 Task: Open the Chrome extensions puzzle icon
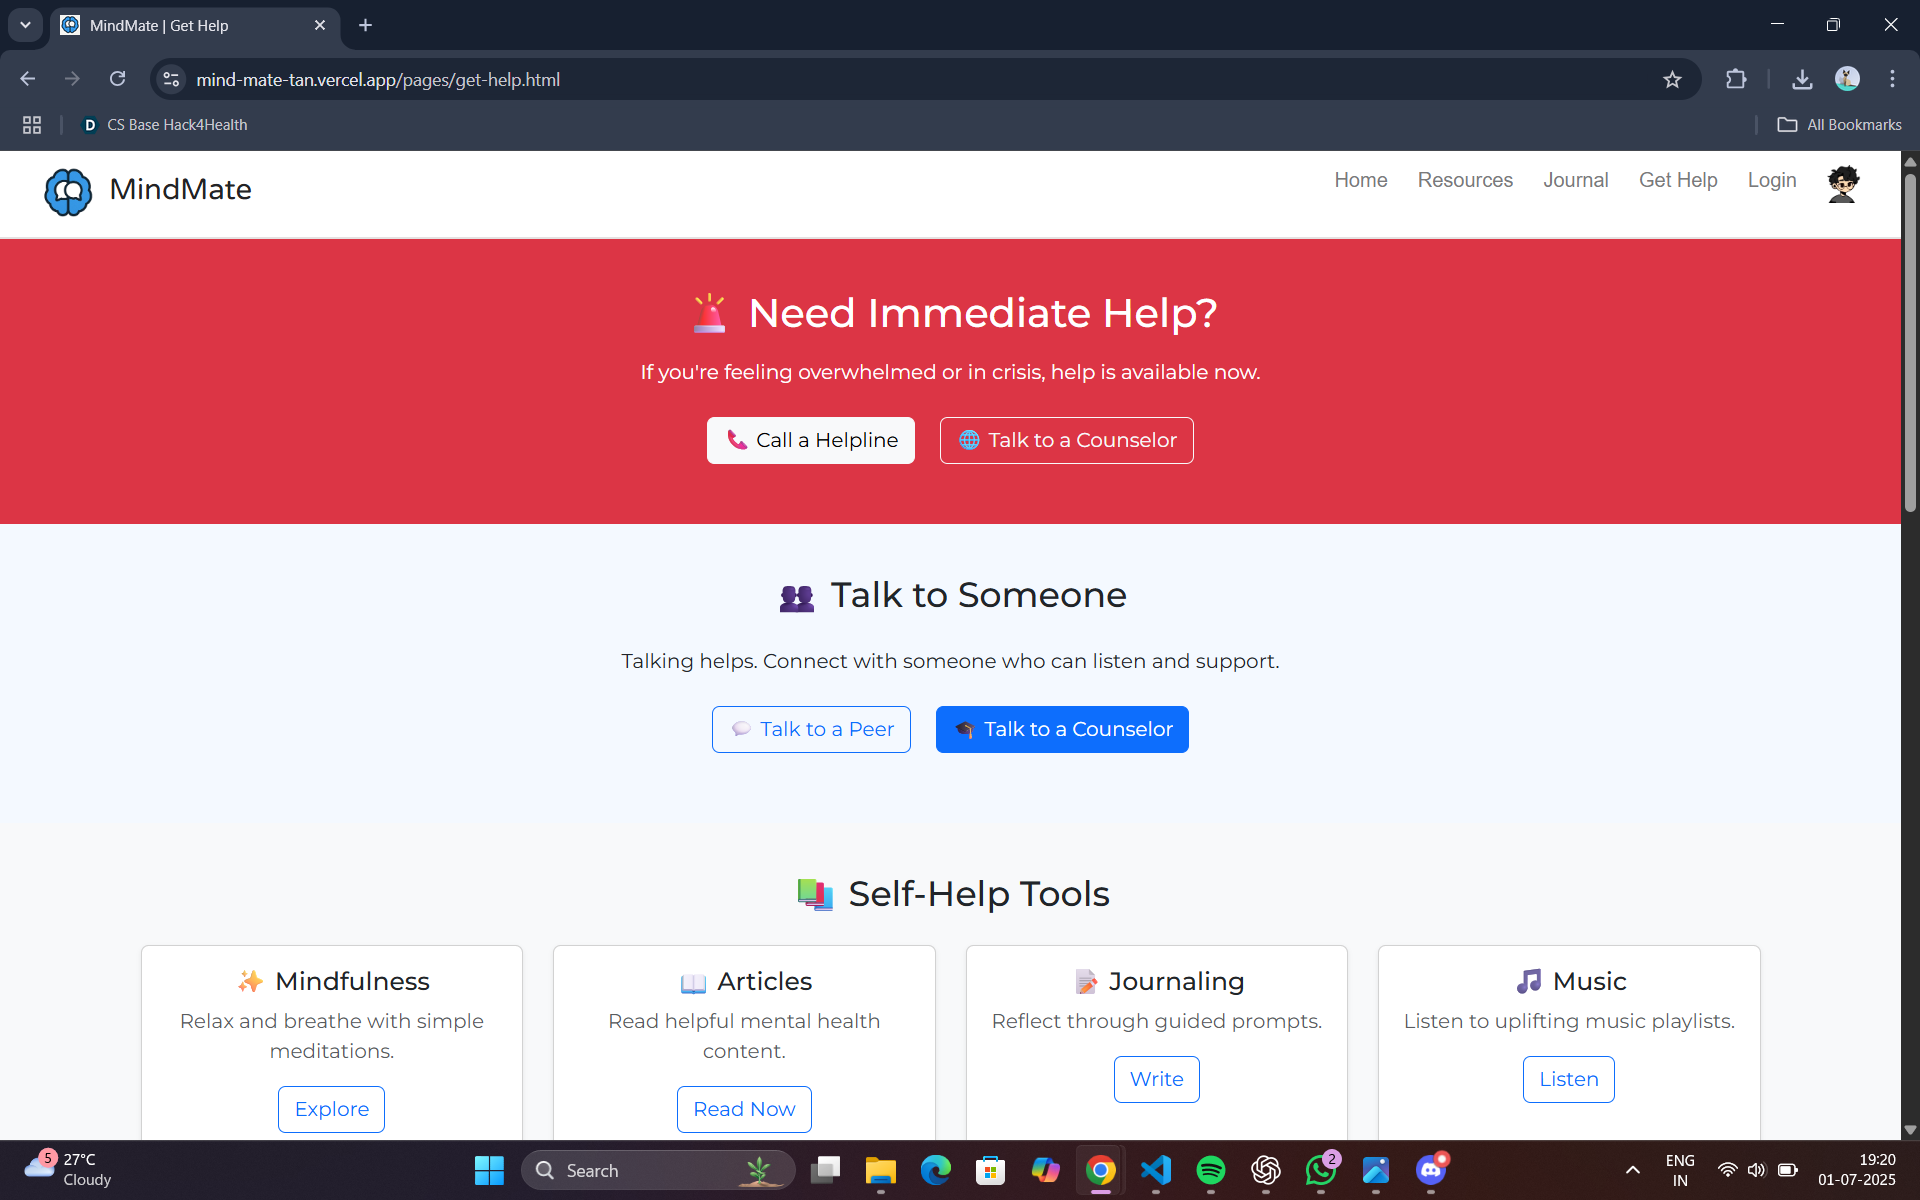(x=1736, y=80)
